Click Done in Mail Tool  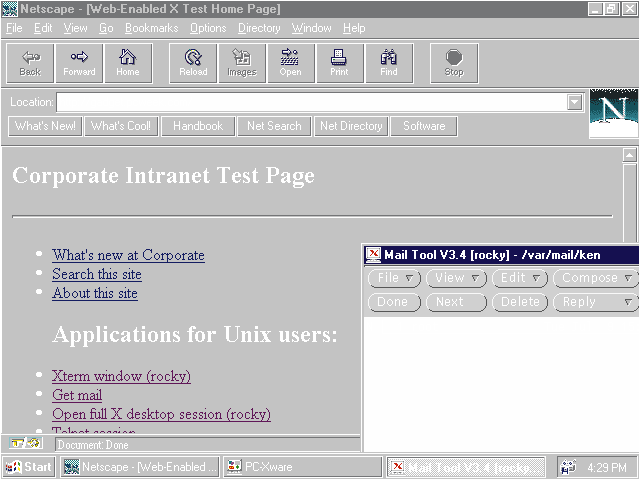[394, 302]
